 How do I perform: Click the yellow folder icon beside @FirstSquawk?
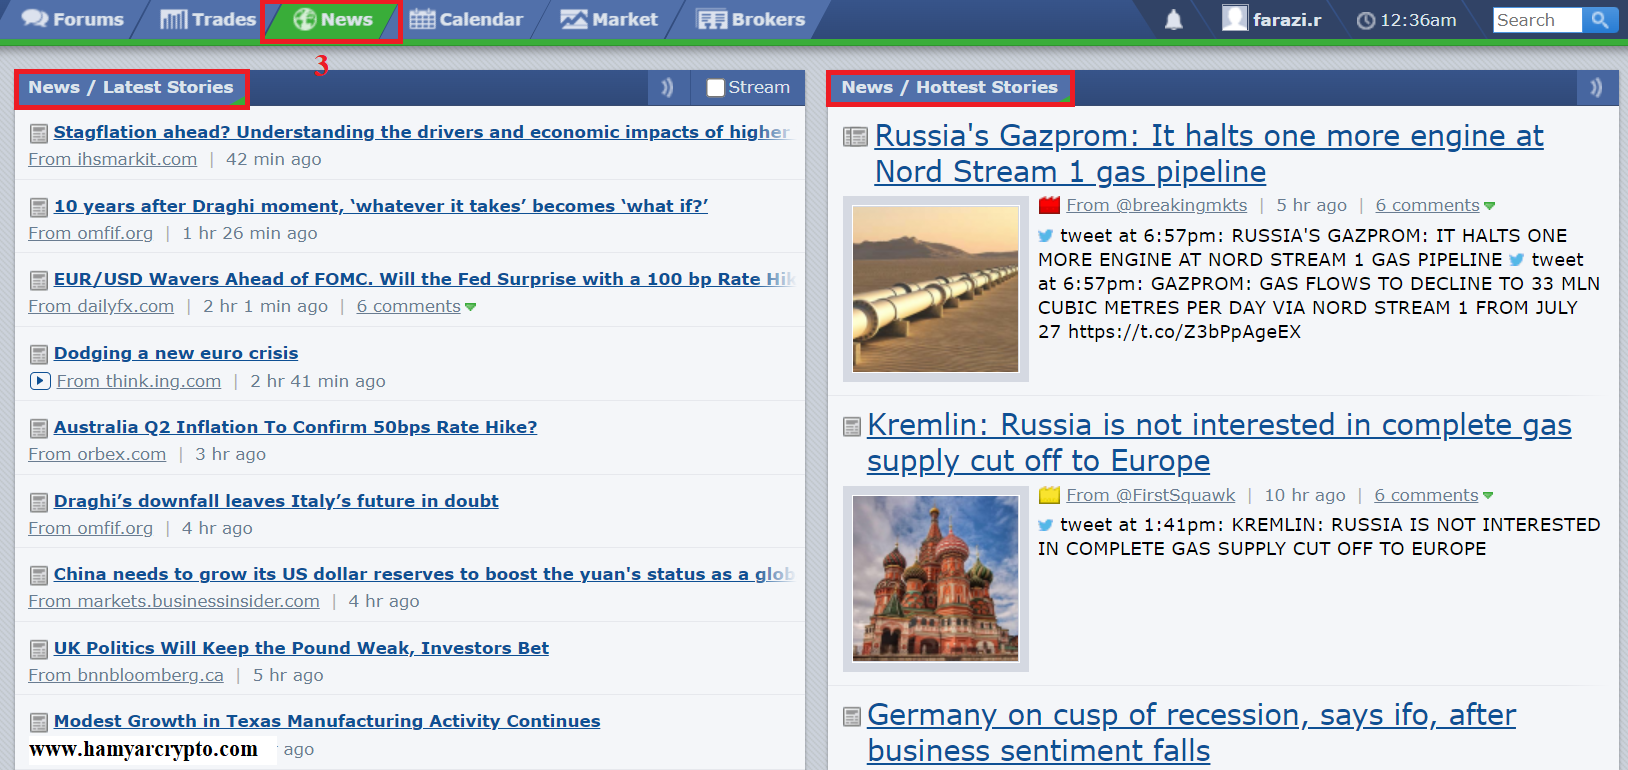pos(1049,495)
